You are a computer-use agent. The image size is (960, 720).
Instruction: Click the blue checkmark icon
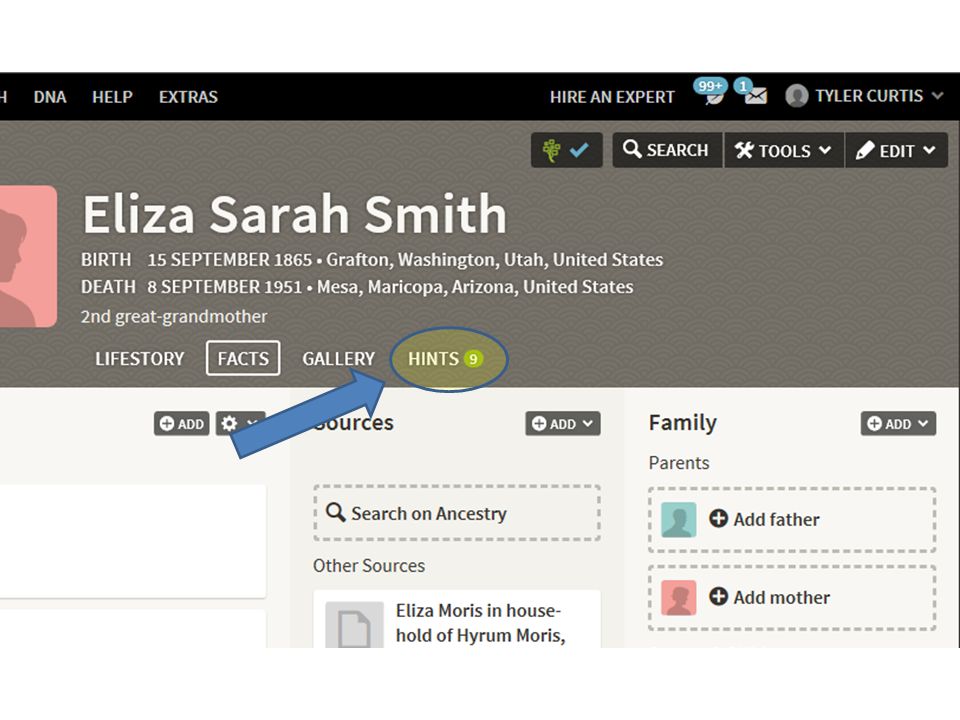click(x=579, y=149)
